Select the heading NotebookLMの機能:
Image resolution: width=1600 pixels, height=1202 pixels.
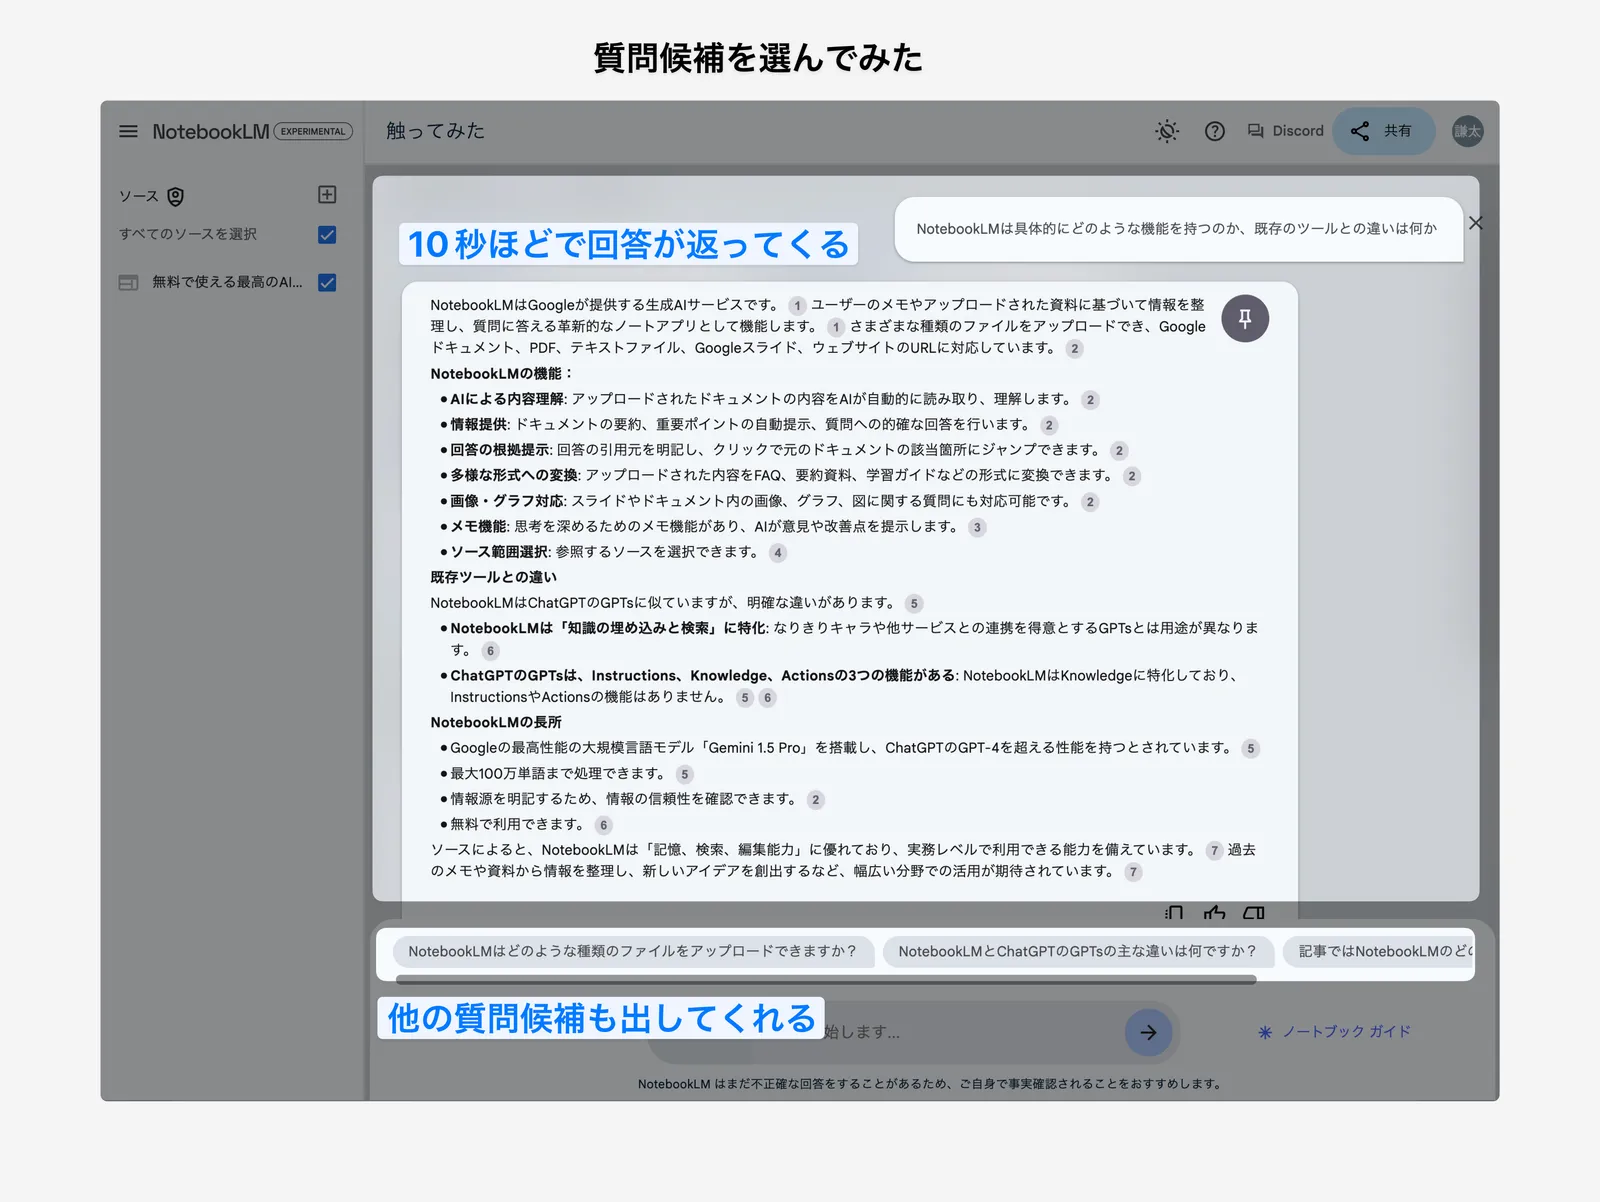501,374
